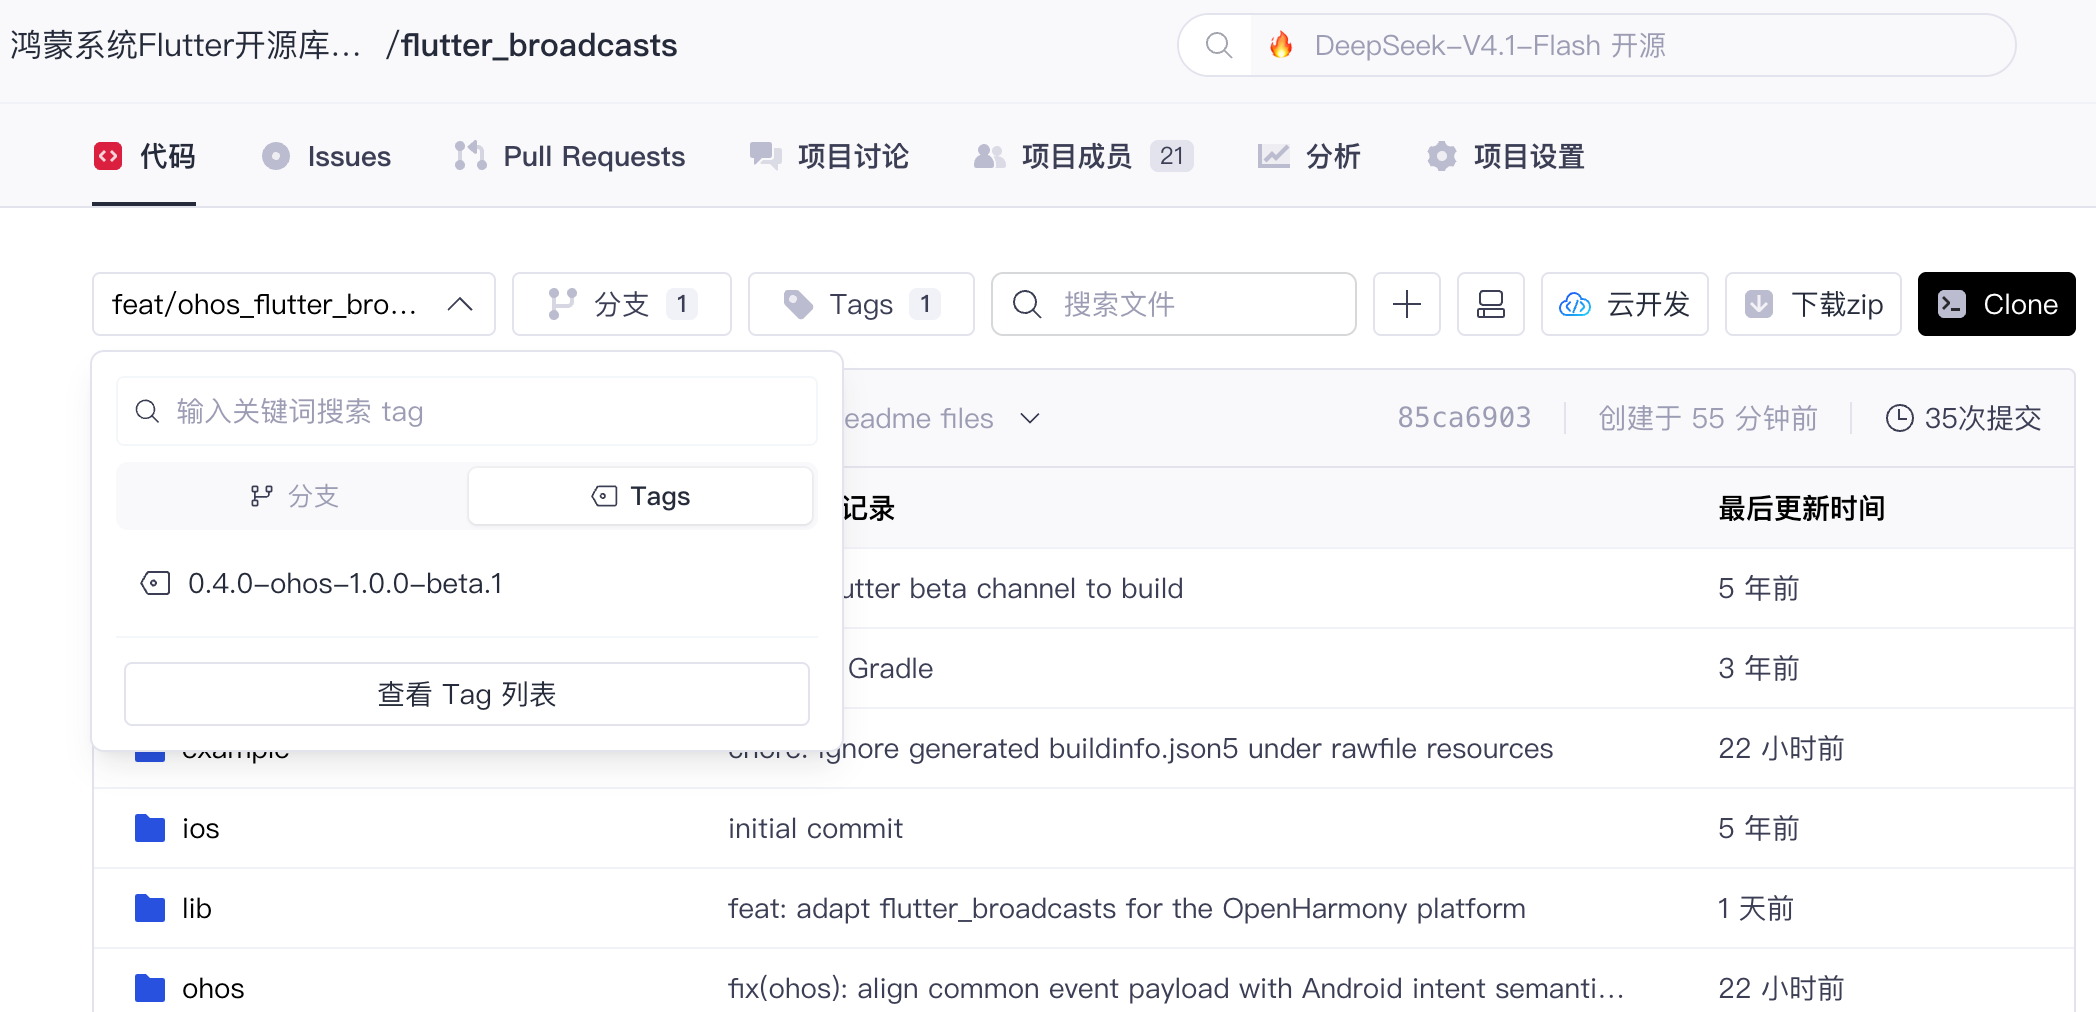Open the 'ignore generated buildinfo.json5' commit message
2096x1012 pixels.
[1186, 748]
